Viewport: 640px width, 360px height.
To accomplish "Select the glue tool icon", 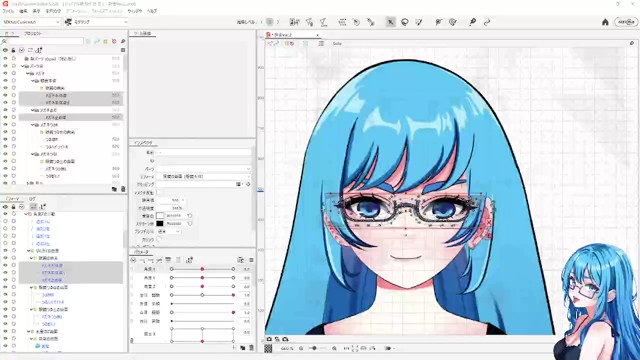I will [472, 22].
